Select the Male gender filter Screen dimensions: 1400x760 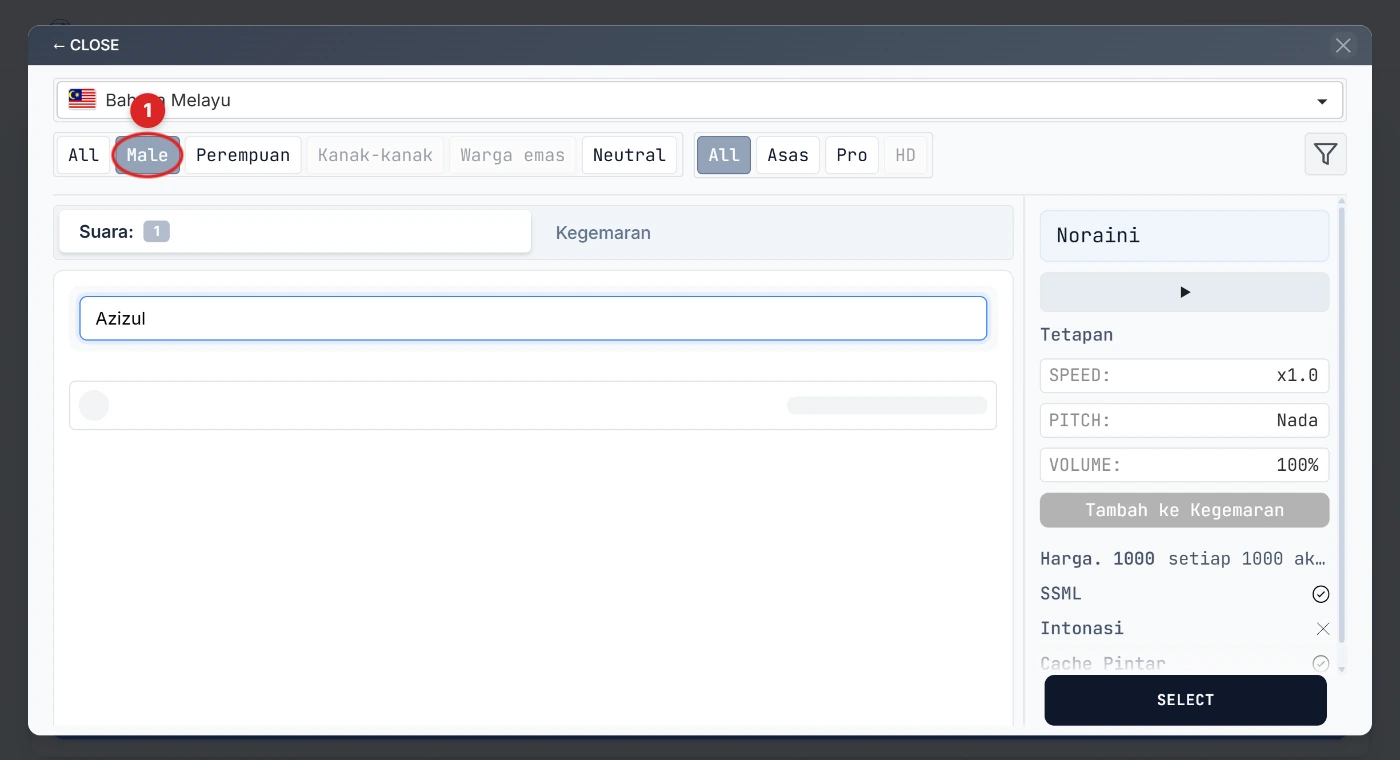(x=148, y=155)
